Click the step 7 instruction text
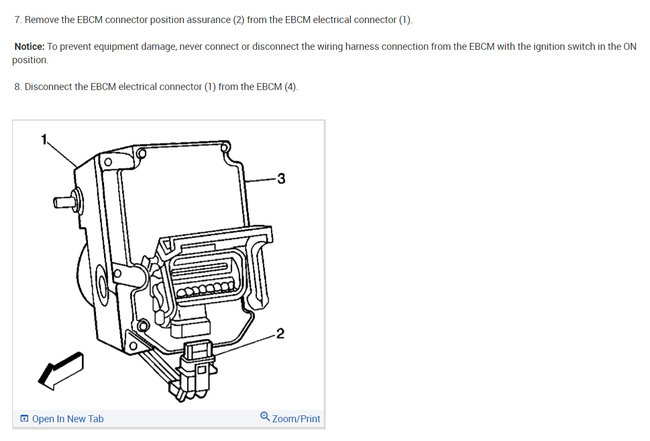 click(213, 20)
